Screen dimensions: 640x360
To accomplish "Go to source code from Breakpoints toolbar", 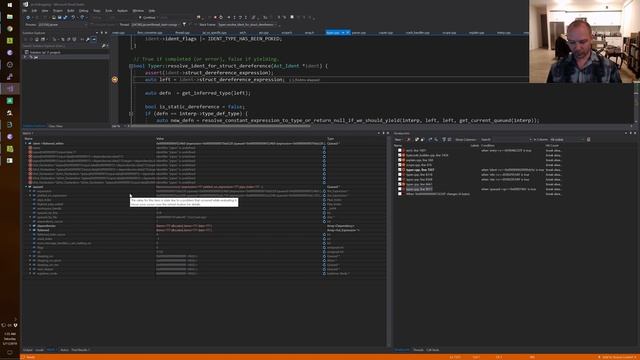I will click(x=444, y=140).
